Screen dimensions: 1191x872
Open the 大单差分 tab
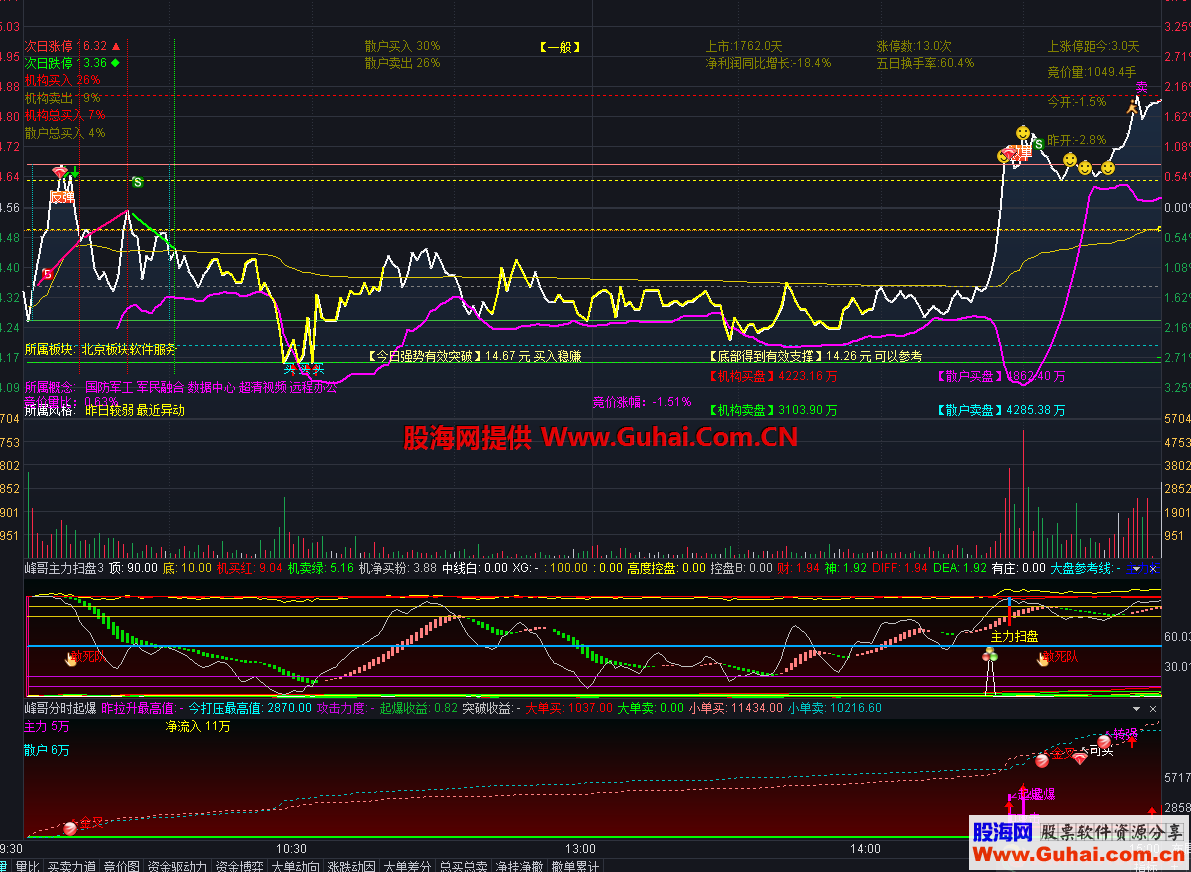pos(407,866)
